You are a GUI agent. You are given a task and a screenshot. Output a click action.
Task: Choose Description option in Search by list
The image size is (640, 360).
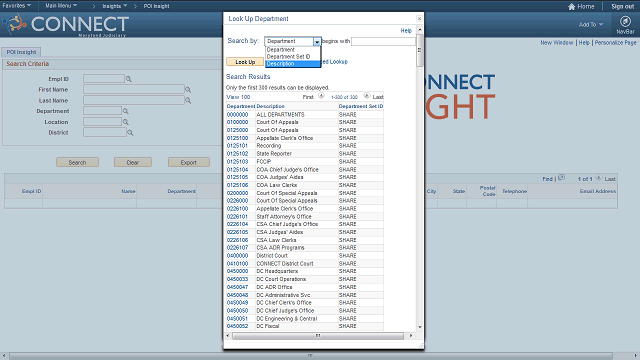(293, 64)
